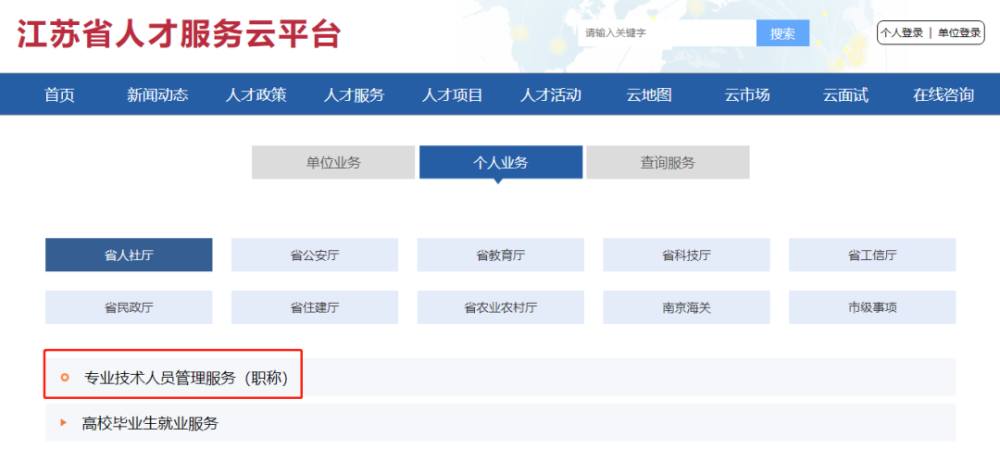Screen dimensions: 1000x449
Task: Open 人才服务 navigation item
Action: pos(354,95)
